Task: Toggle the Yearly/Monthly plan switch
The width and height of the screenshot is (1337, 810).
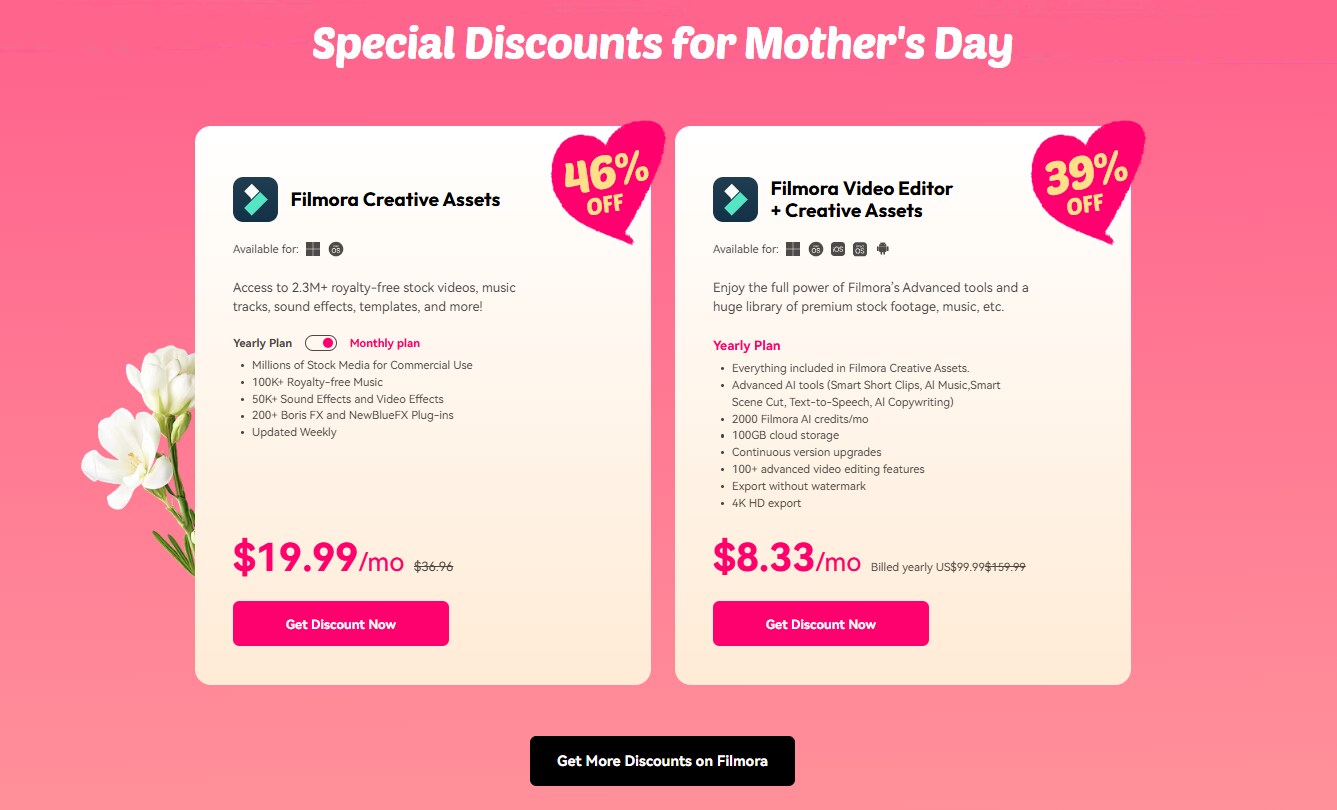Action: pos(321,343)
